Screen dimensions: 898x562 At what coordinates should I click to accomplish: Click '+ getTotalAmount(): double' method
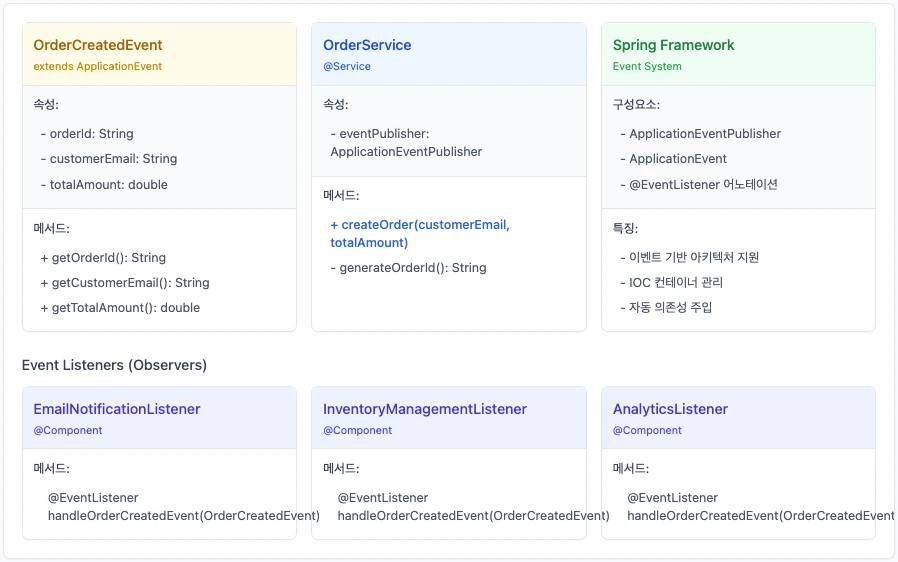click(120, 308)
